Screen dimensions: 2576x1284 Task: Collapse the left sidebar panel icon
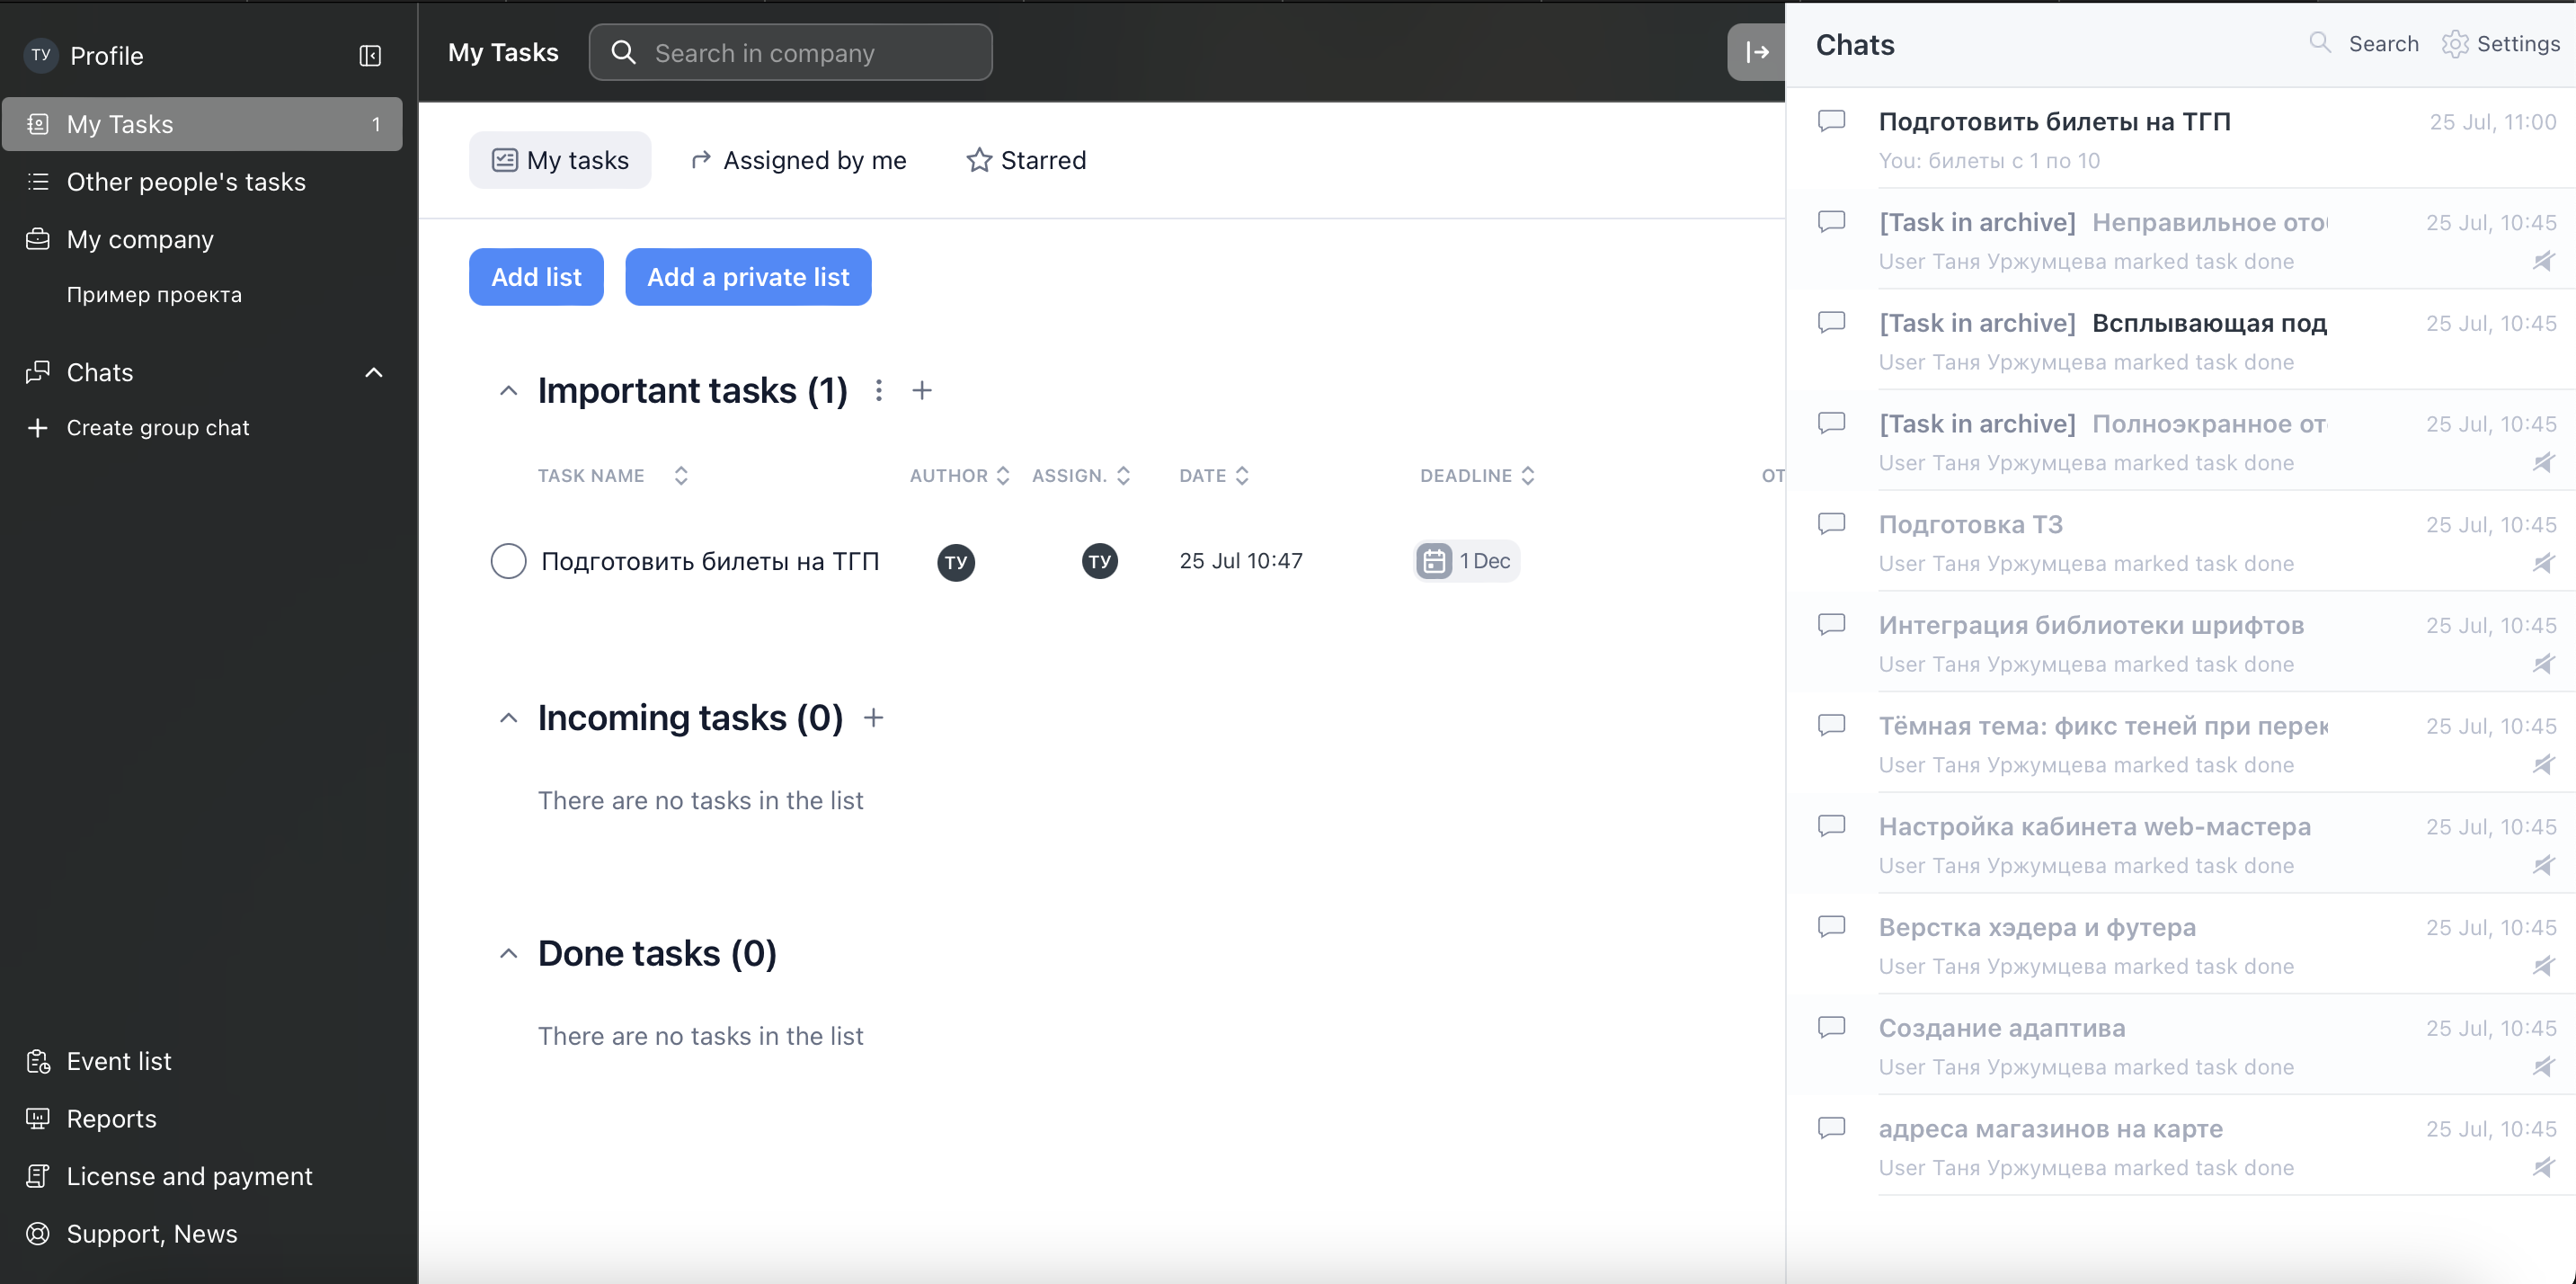(370, 56)
